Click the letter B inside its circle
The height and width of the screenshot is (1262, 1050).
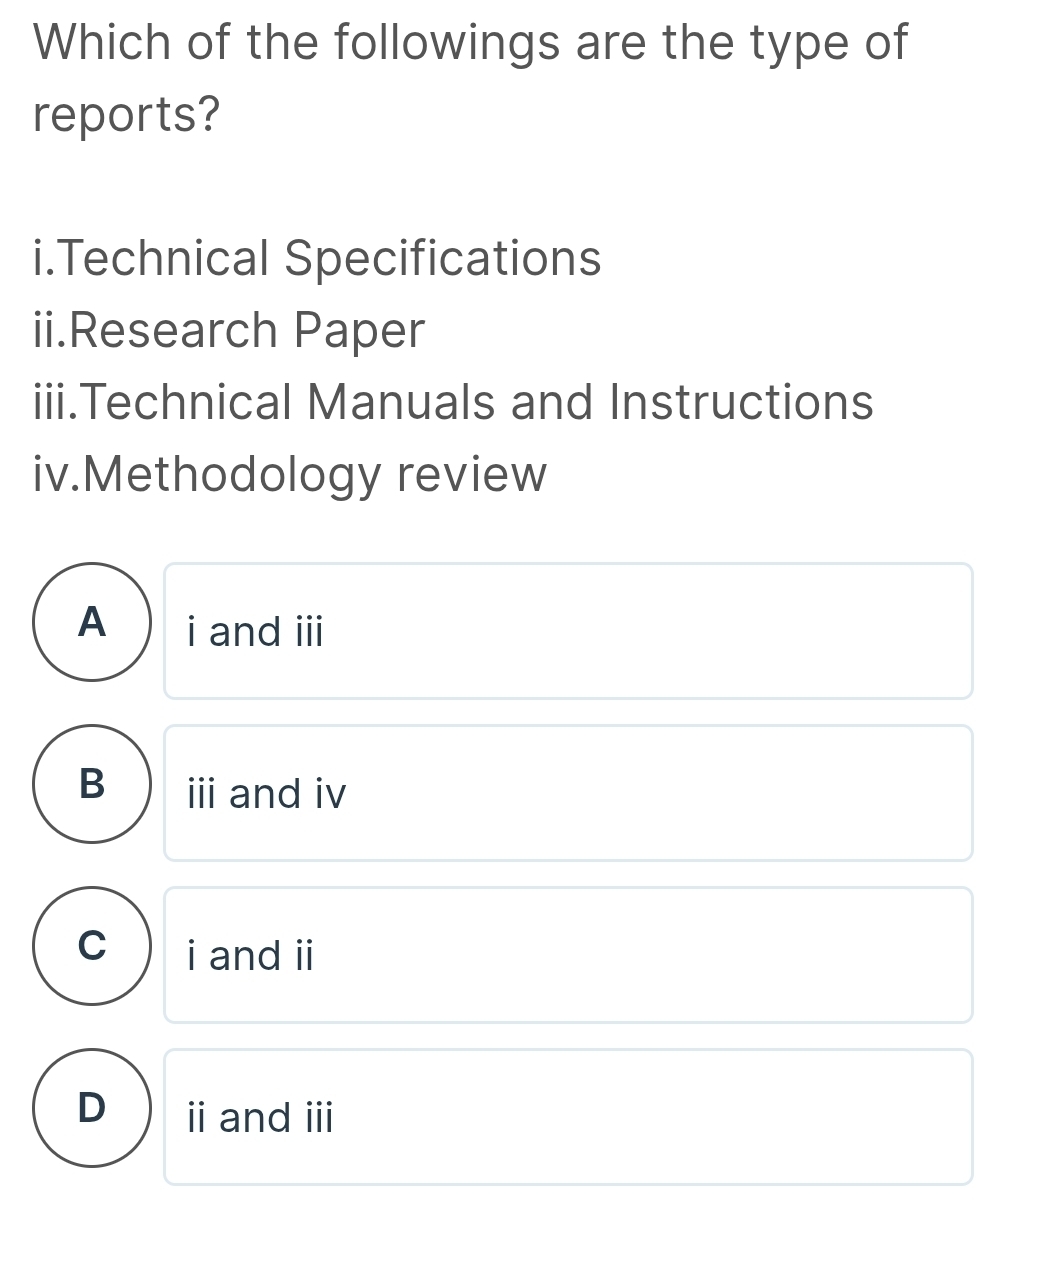point(91,786)
